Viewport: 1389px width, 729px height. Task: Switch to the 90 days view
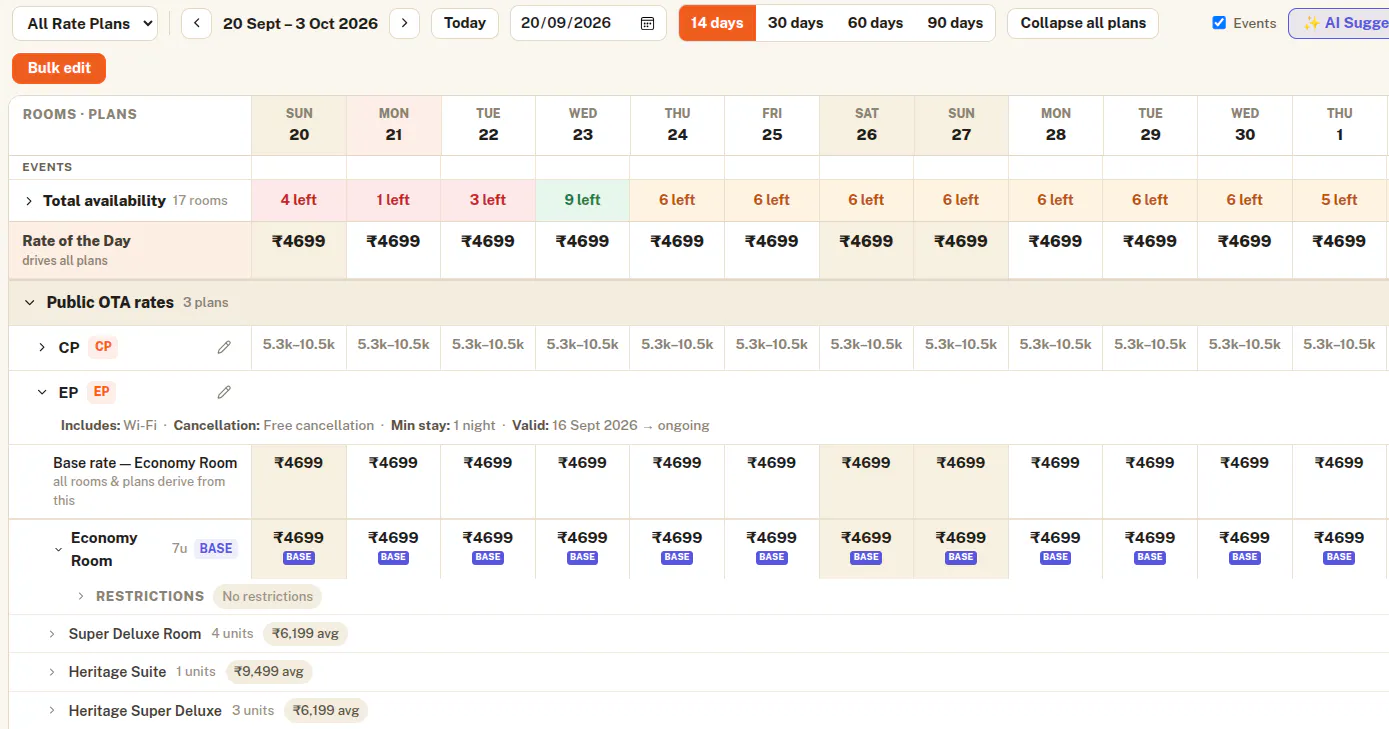coord(955,23)
